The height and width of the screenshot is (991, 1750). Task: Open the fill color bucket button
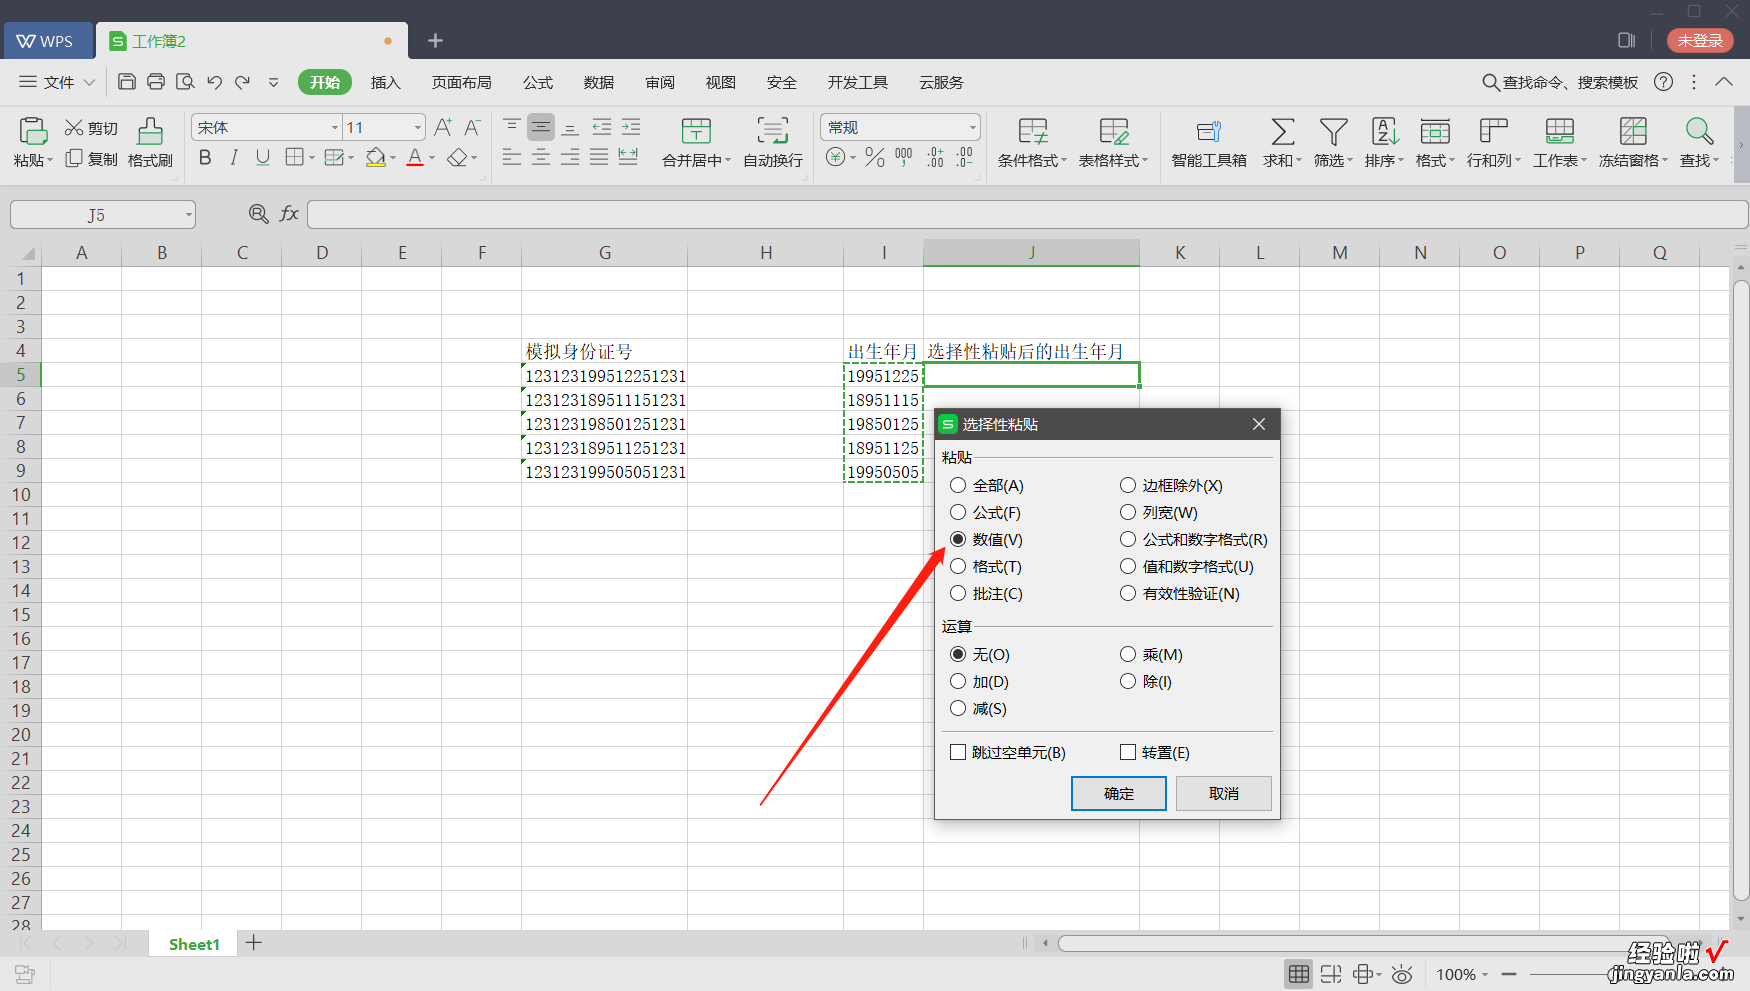[375, 157]
